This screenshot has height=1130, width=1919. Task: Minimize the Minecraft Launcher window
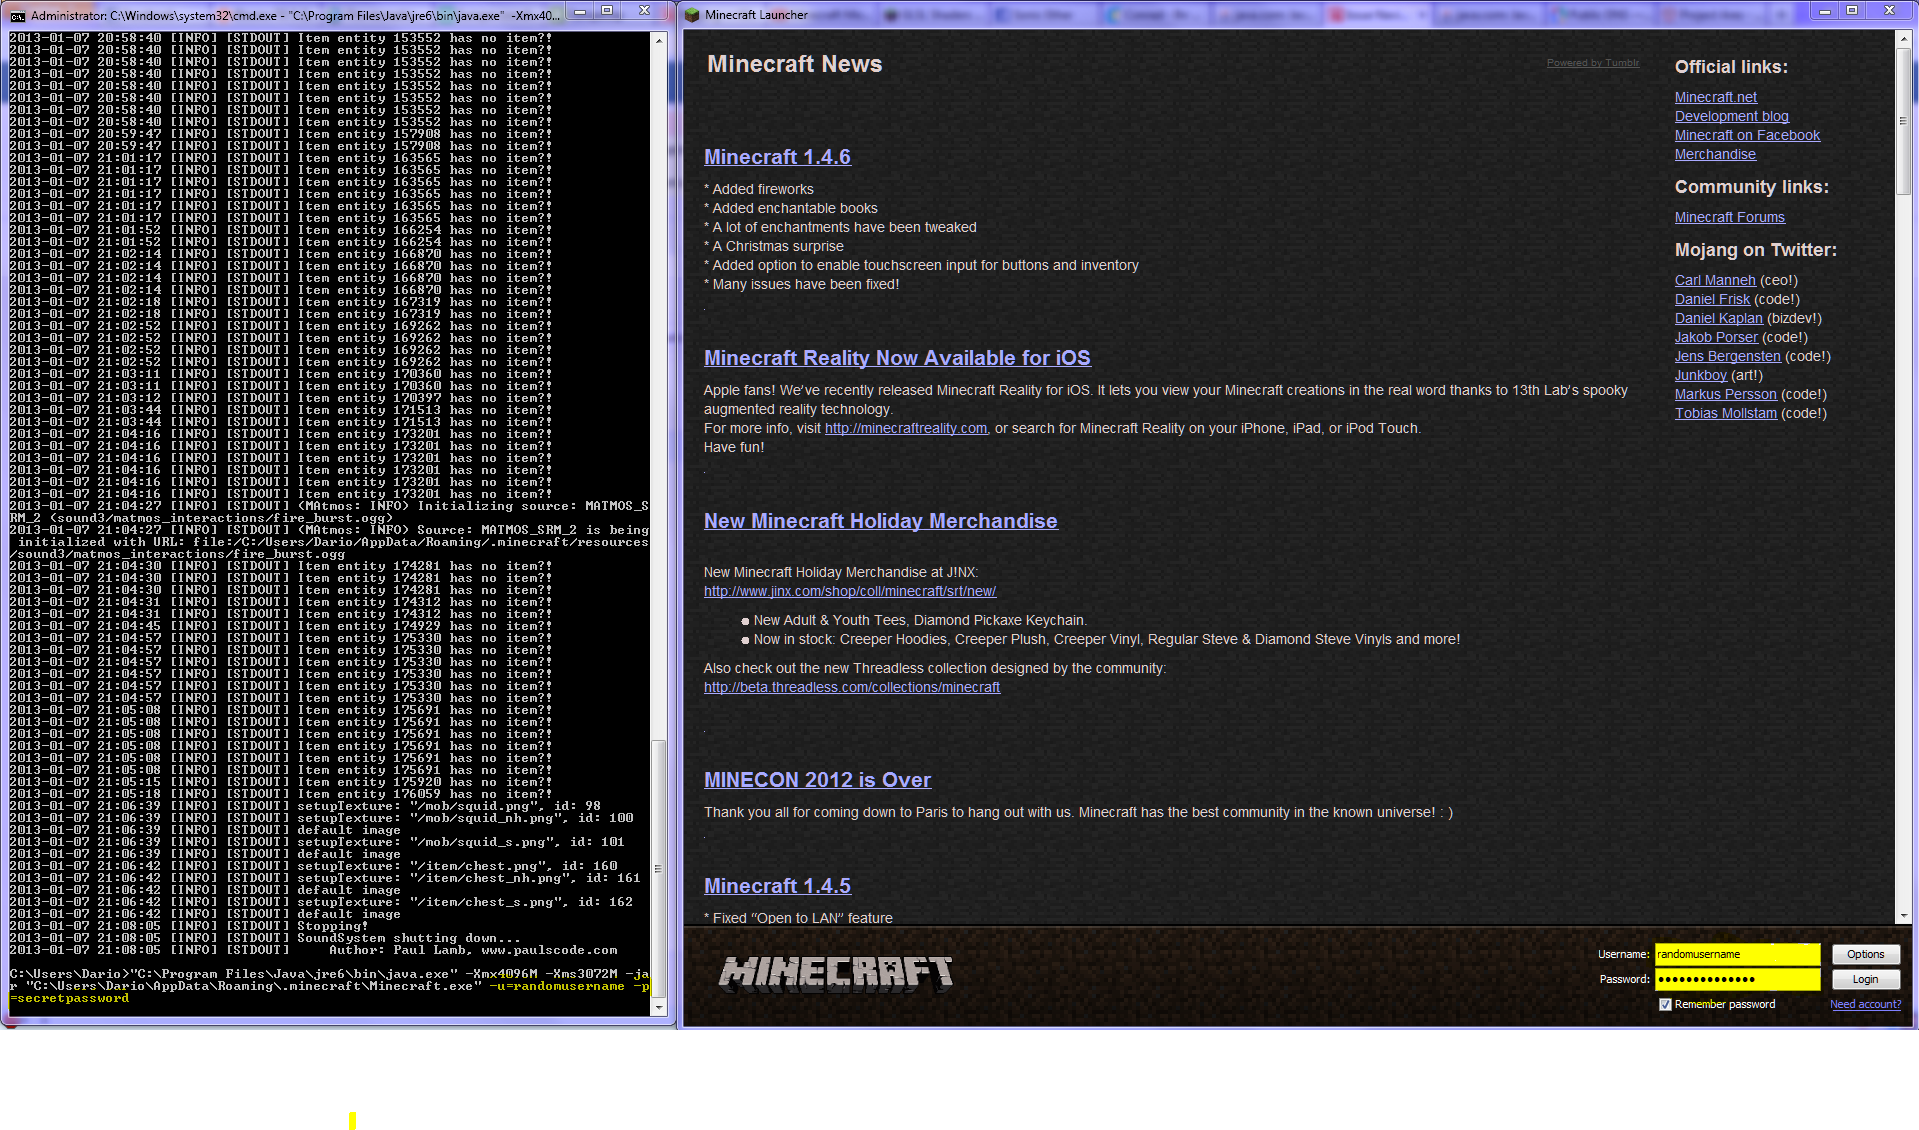(x=1825, y=11)
